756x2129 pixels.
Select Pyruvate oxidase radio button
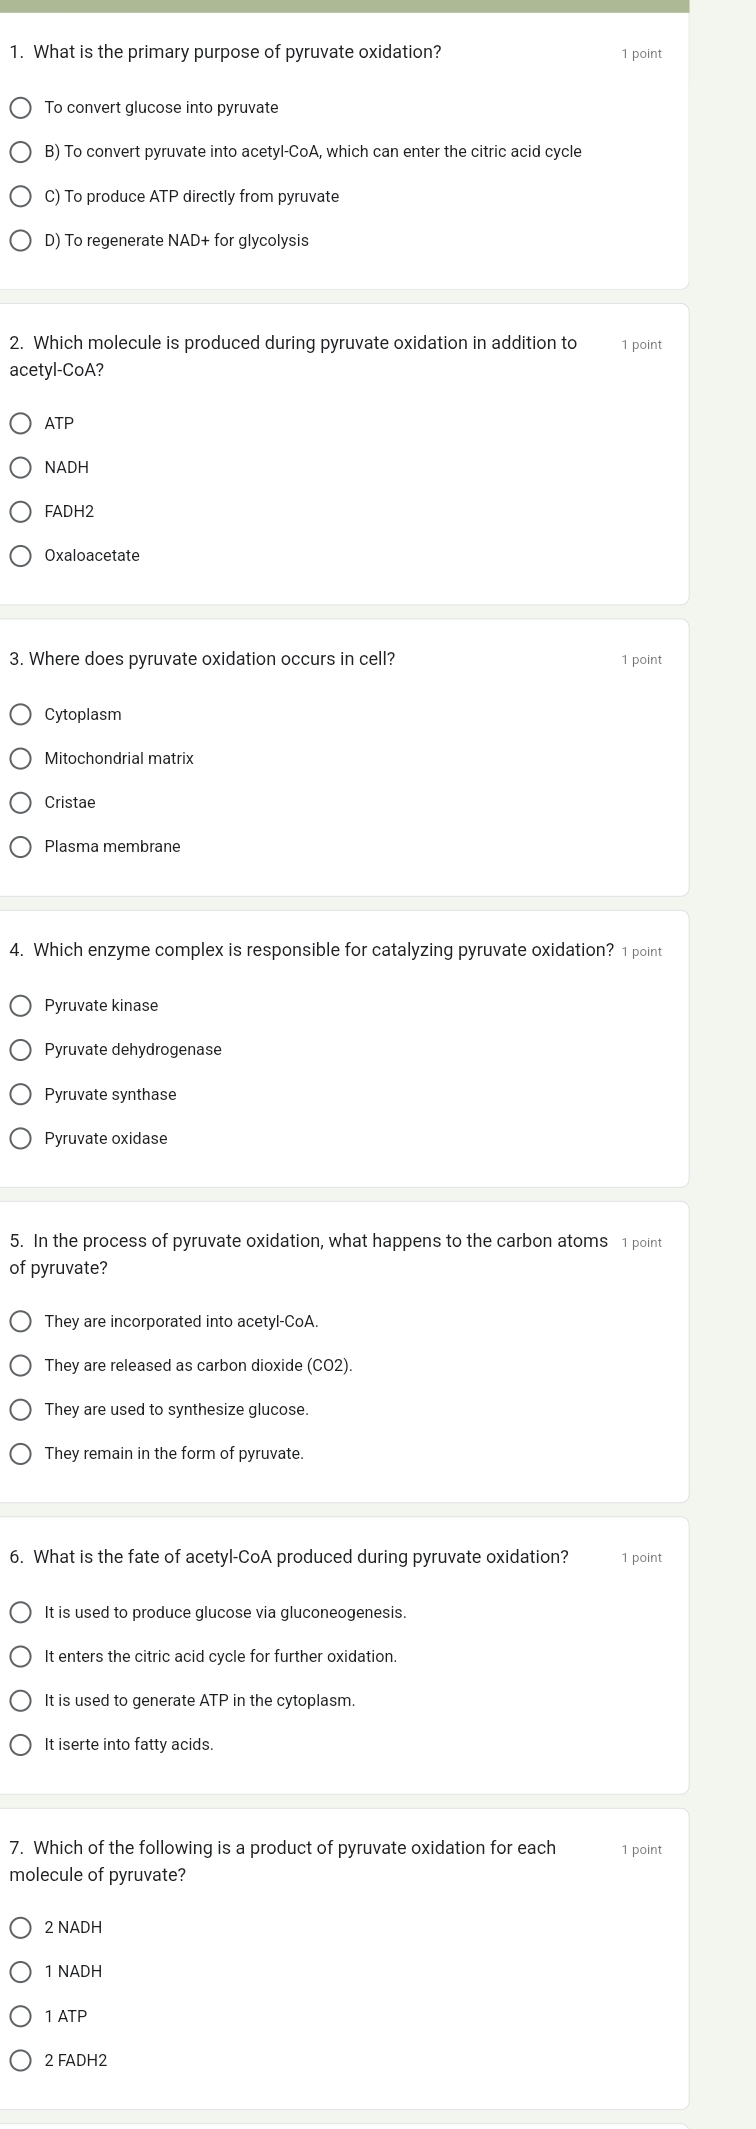click(x=21, y=1139)
